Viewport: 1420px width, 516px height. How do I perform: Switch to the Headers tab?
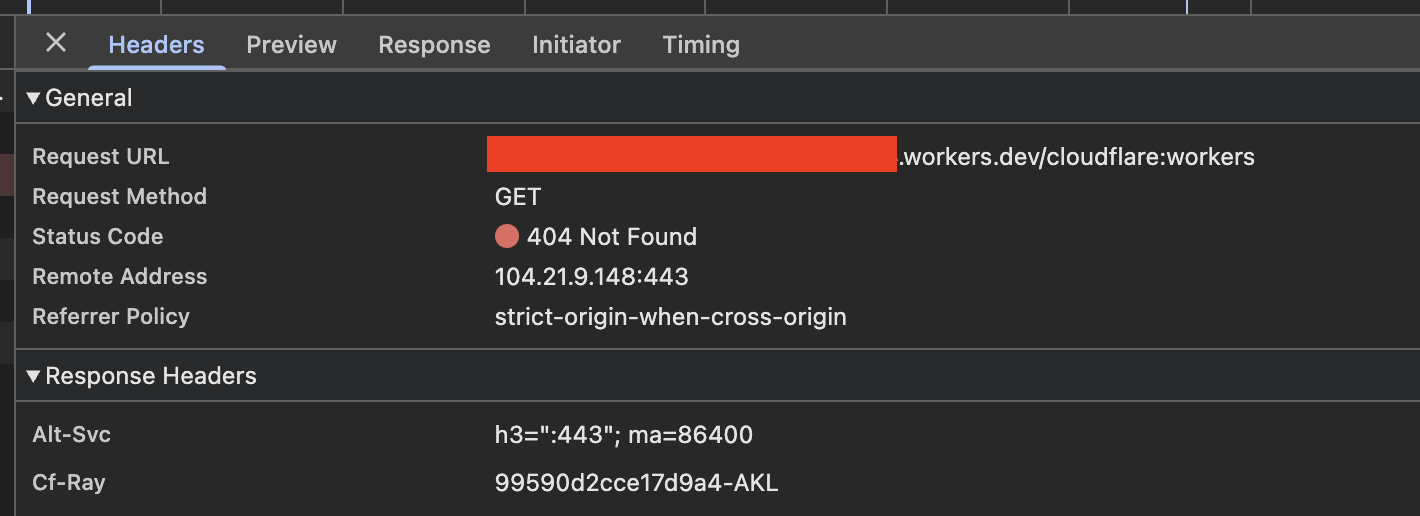156,45
